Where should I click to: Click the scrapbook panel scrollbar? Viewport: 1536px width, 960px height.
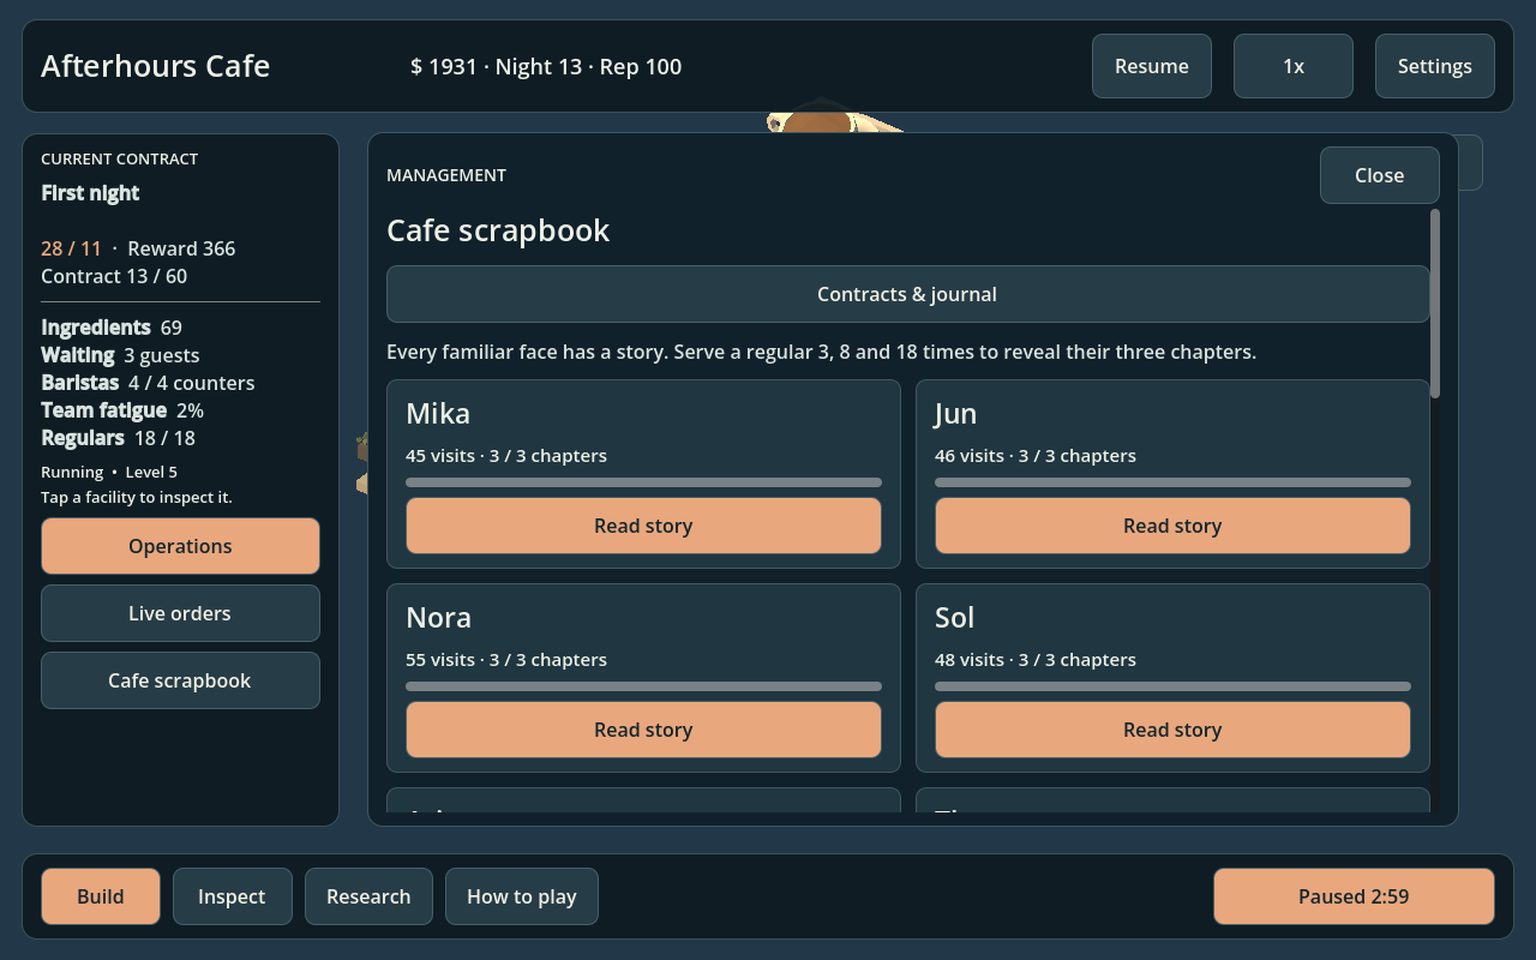click(1435, 303)
